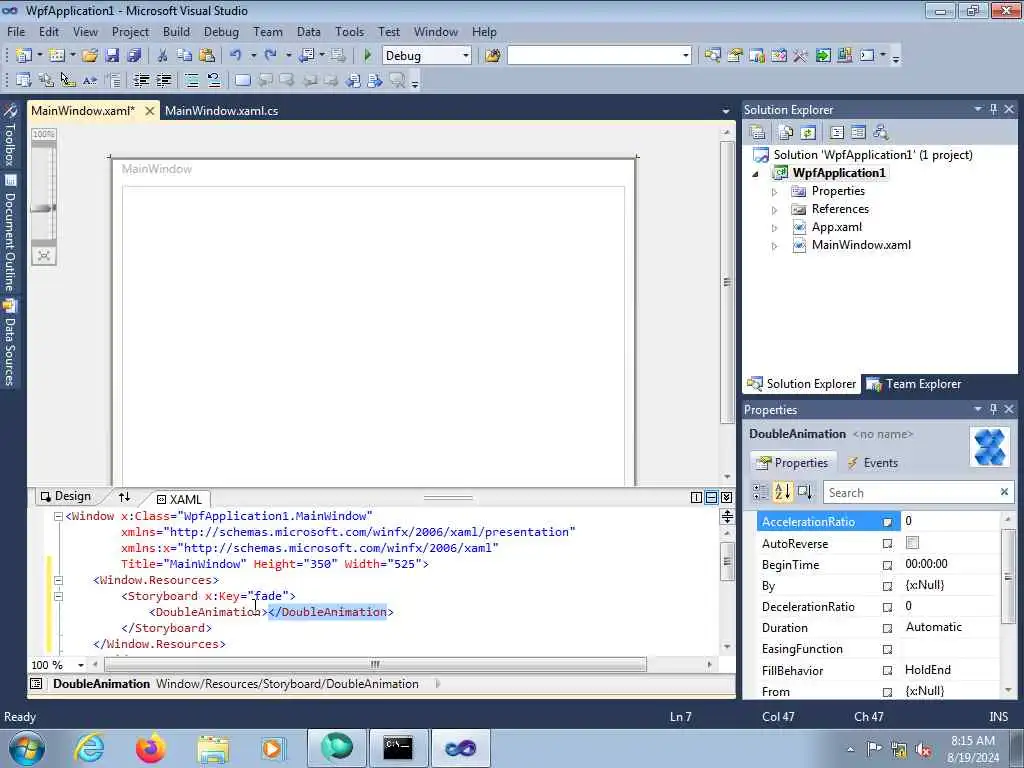Collapse pane chevron icon in split bar

(x=726, y=498)
